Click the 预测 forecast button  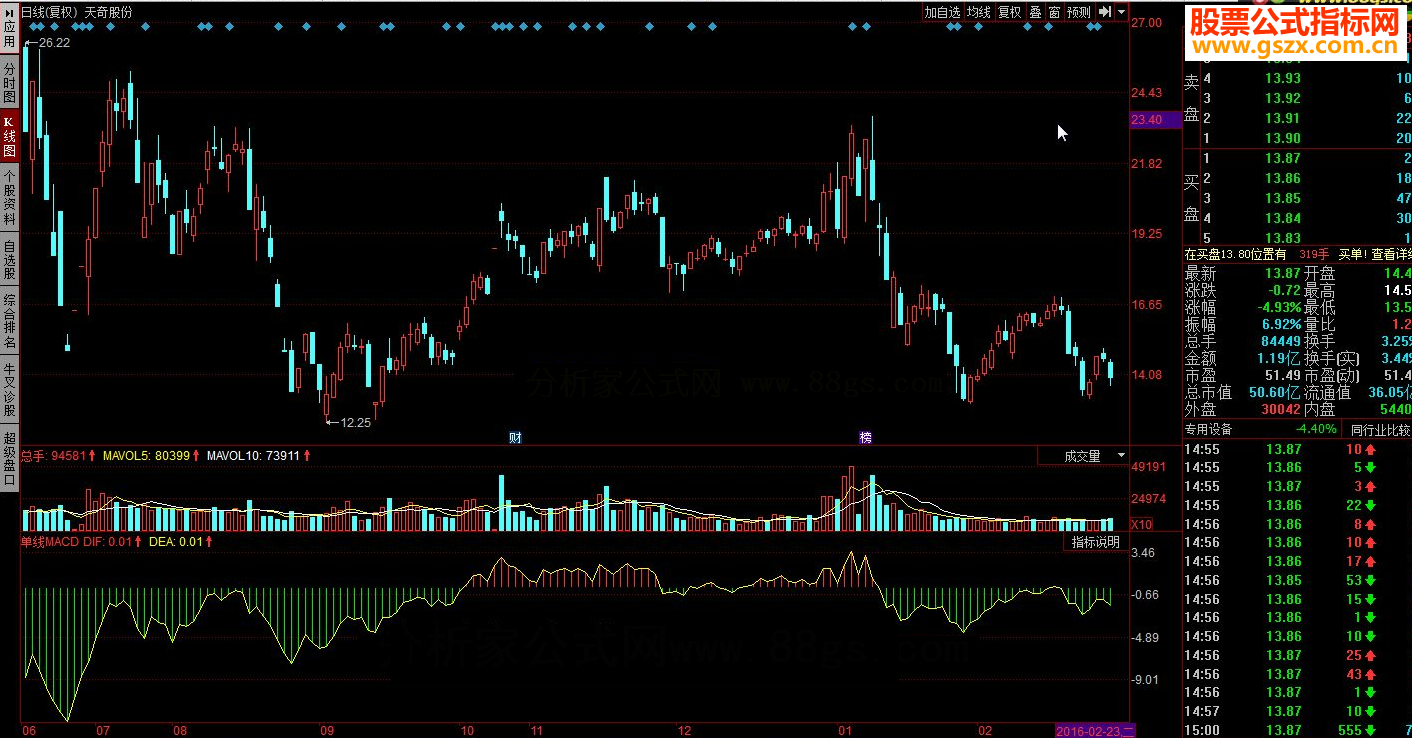tap(1079, 12)
